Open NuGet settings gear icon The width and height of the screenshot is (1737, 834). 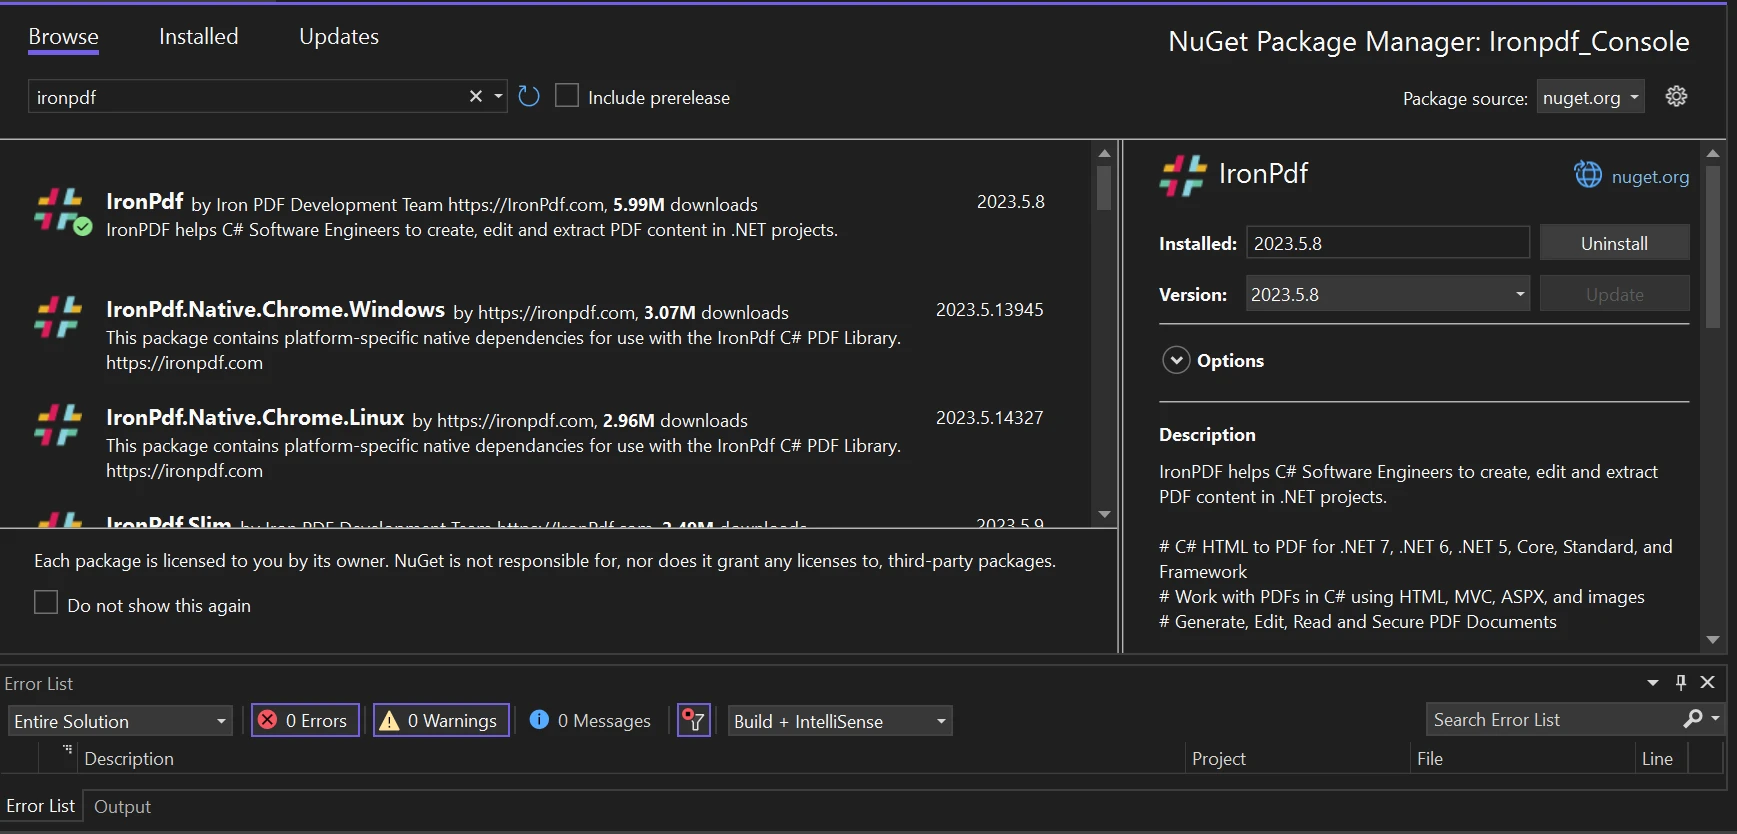tap(1677, 96)
